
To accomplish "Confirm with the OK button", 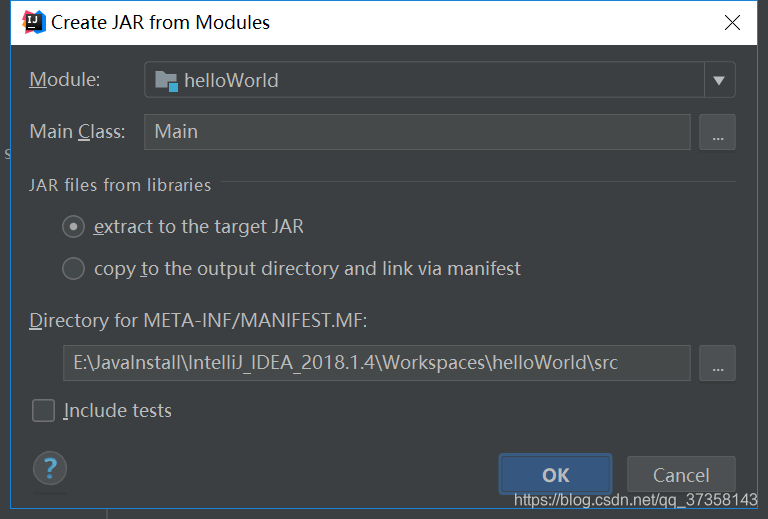I will pos(555,474).
